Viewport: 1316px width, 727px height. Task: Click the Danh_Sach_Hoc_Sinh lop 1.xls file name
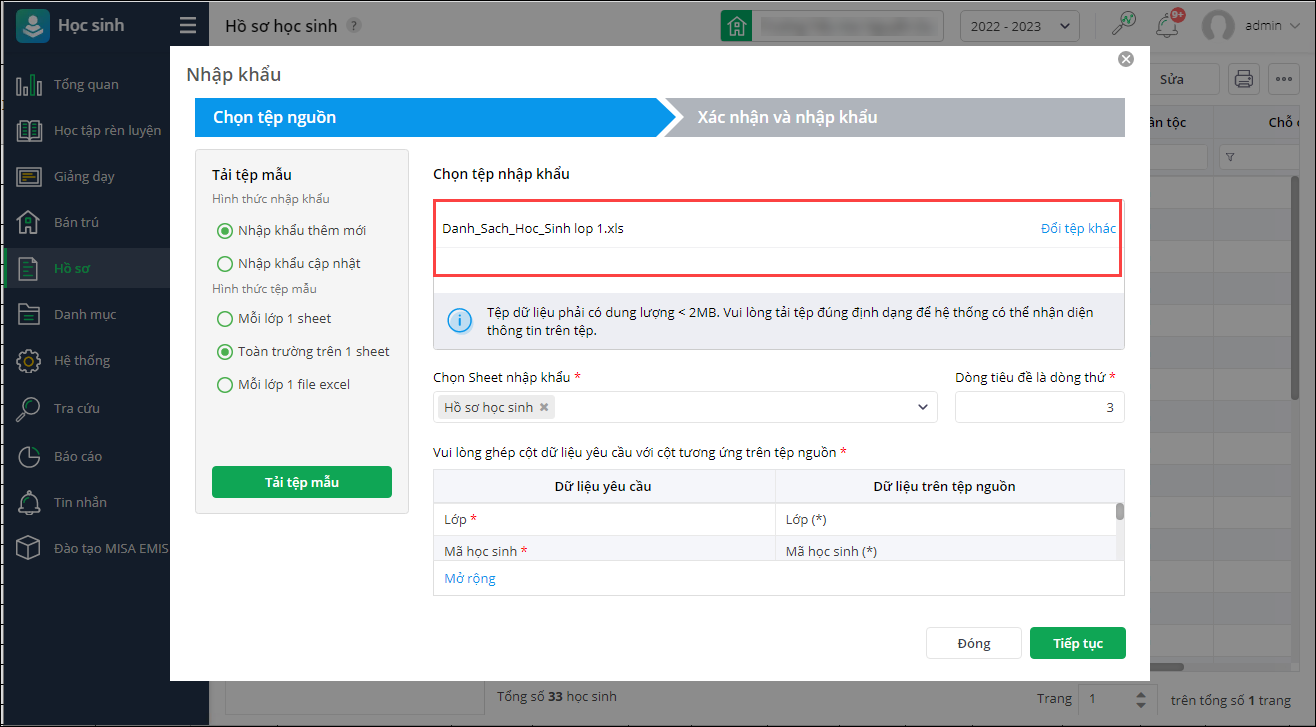pos(533,228)
